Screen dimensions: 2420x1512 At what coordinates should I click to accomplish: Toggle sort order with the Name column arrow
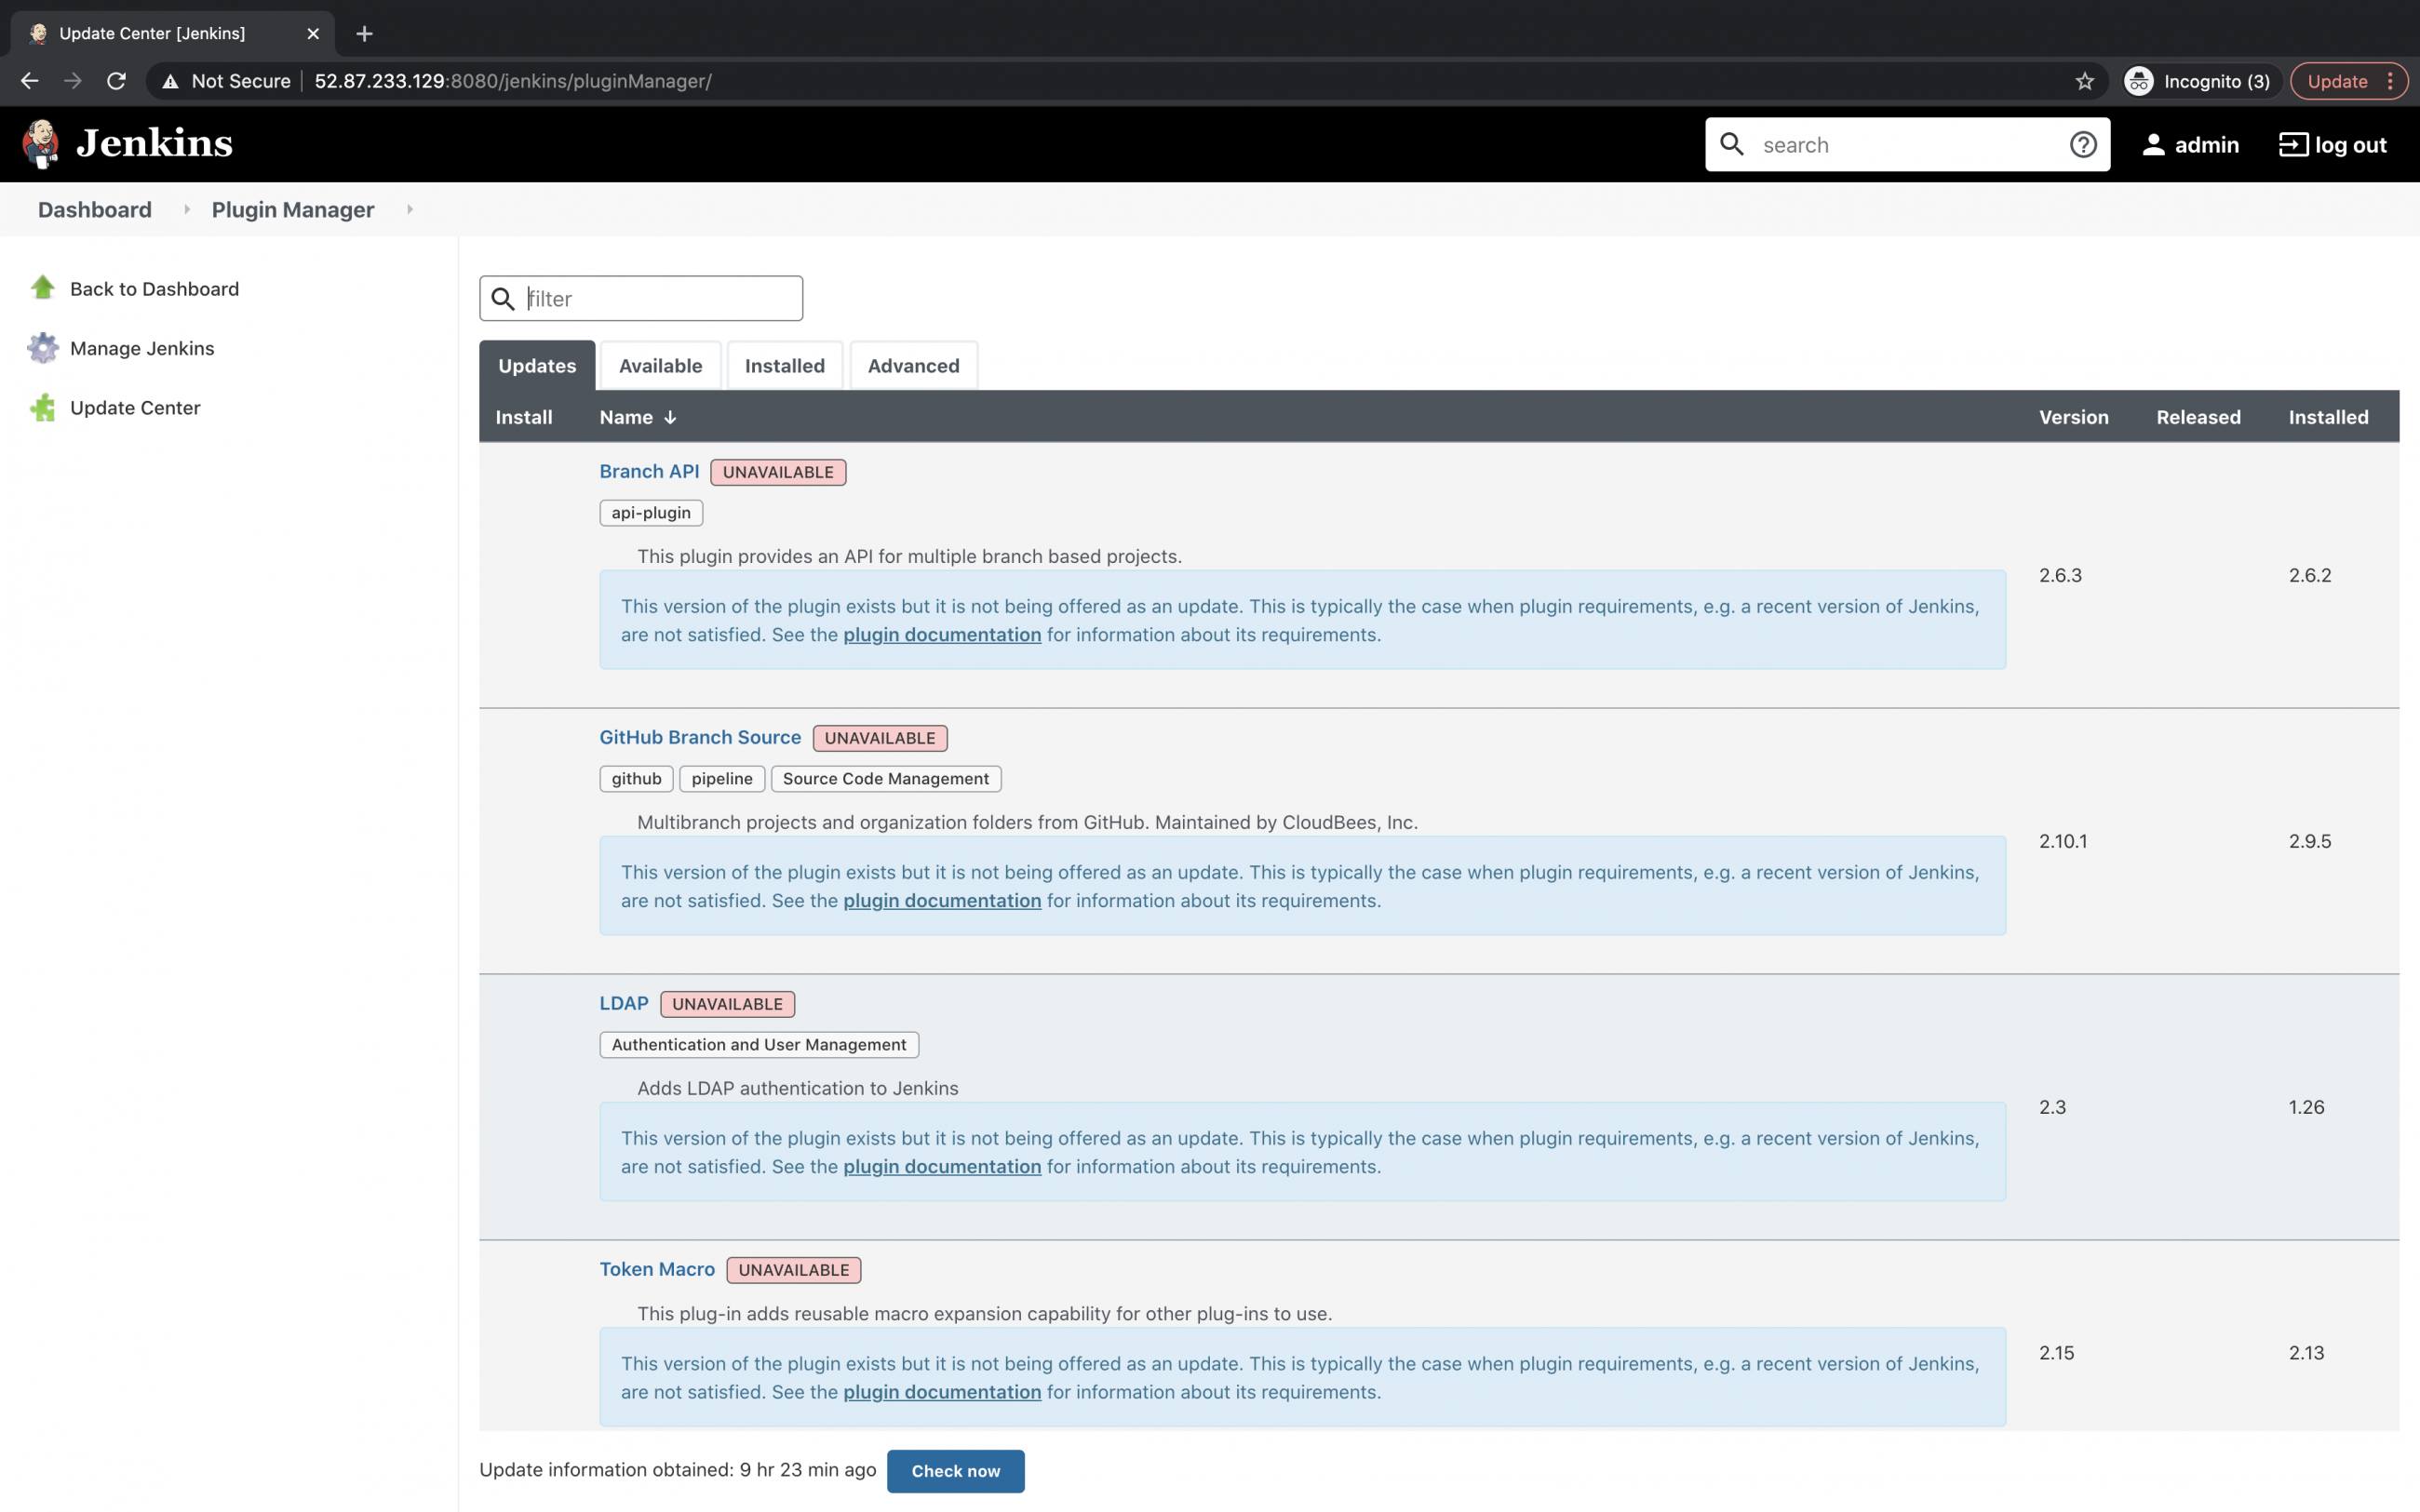(668, 417)
